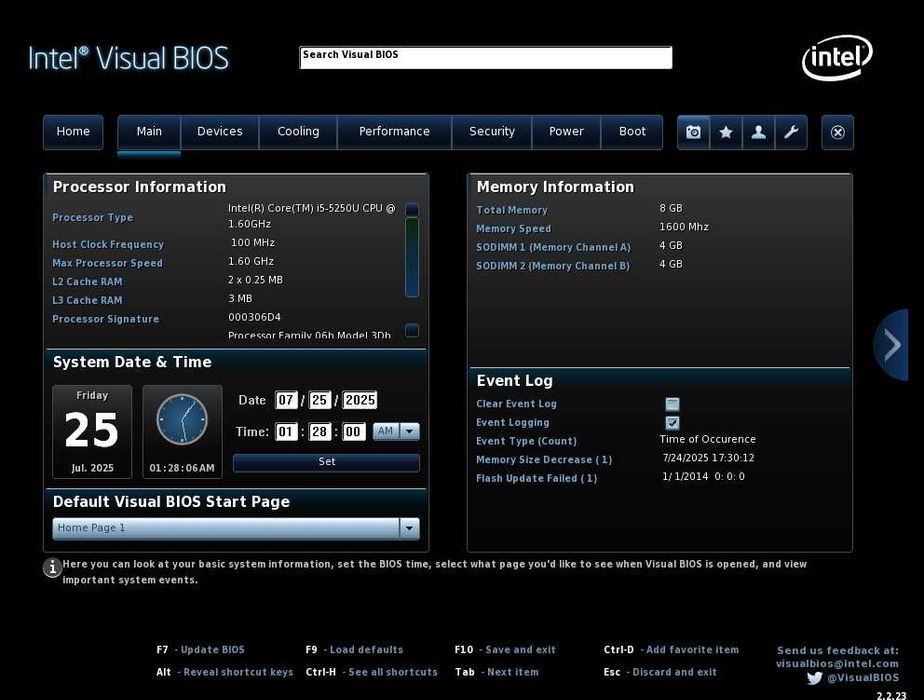The image size is (924, 700).
Task: Click the @VisualBIOS Twitter handle
Action: tap(863, 678)
